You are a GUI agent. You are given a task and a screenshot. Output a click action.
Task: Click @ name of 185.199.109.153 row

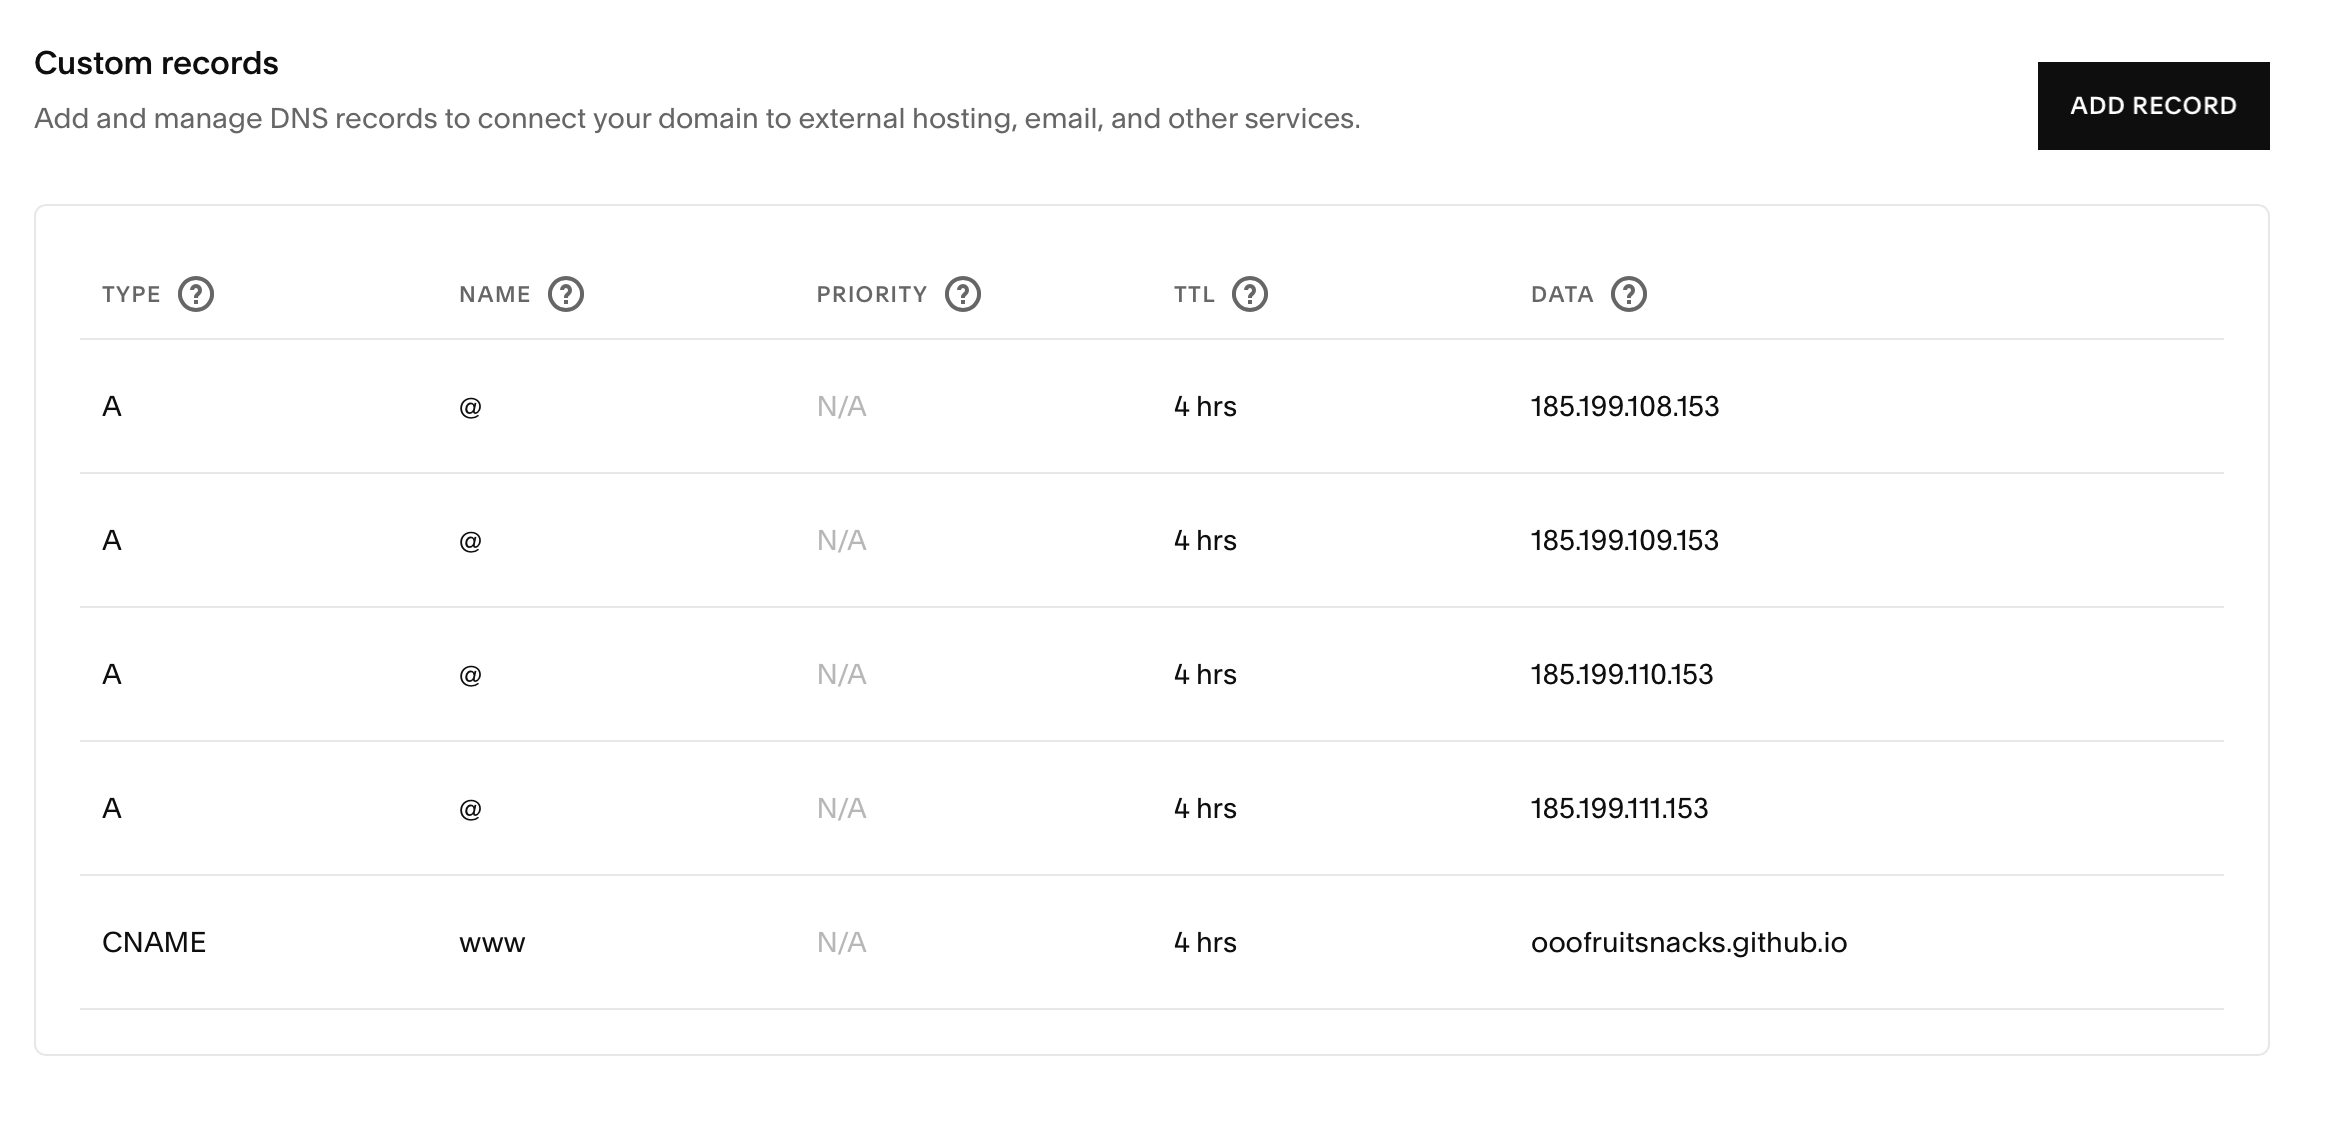tap(470, 541)
